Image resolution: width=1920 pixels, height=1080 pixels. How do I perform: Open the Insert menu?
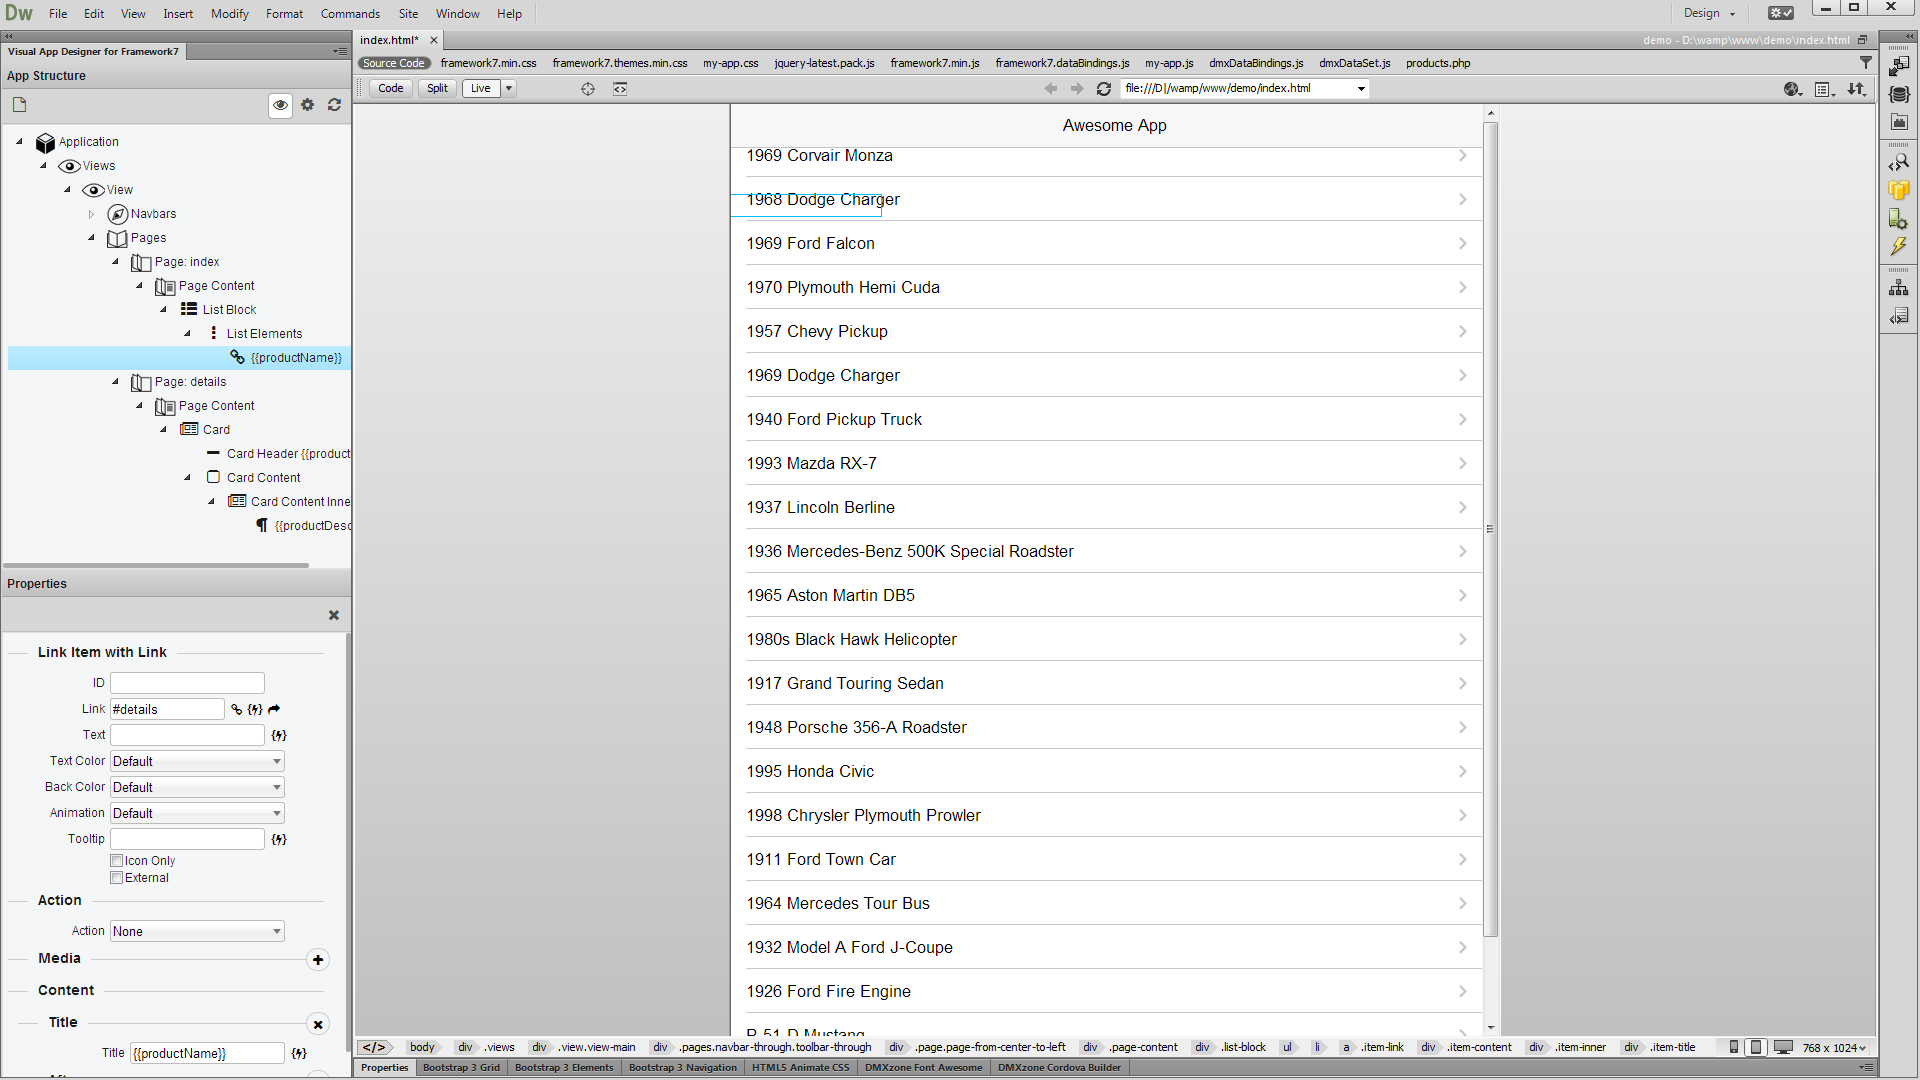click(178, 14)
